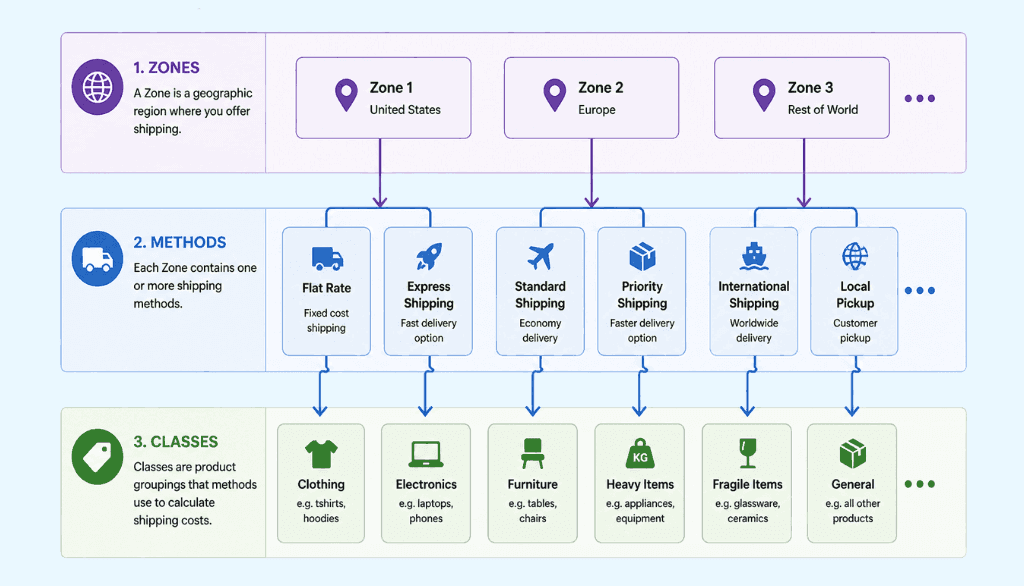Click the Flat Rate truck icon
Screen dimensions: 1024x586
click(327, 259)
